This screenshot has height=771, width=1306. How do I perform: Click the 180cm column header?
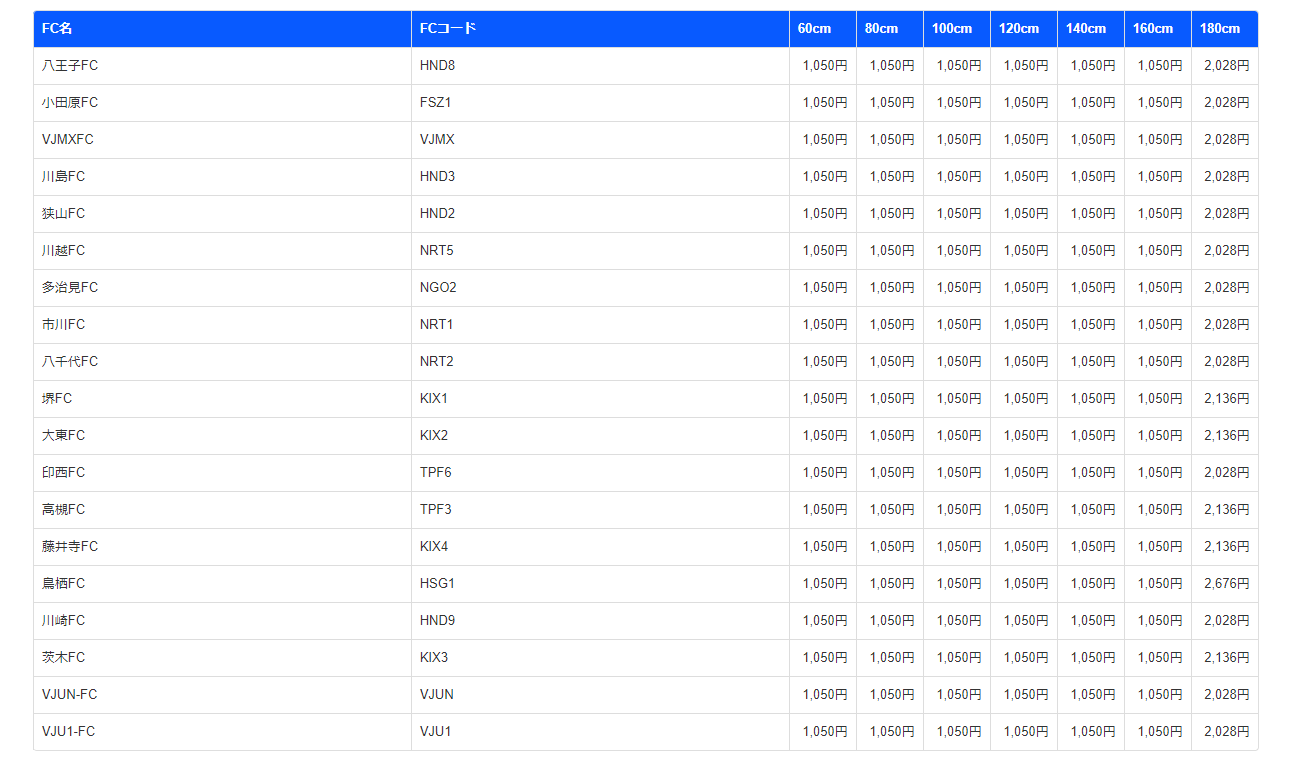pyautogui.click(x=1219, y=29)
